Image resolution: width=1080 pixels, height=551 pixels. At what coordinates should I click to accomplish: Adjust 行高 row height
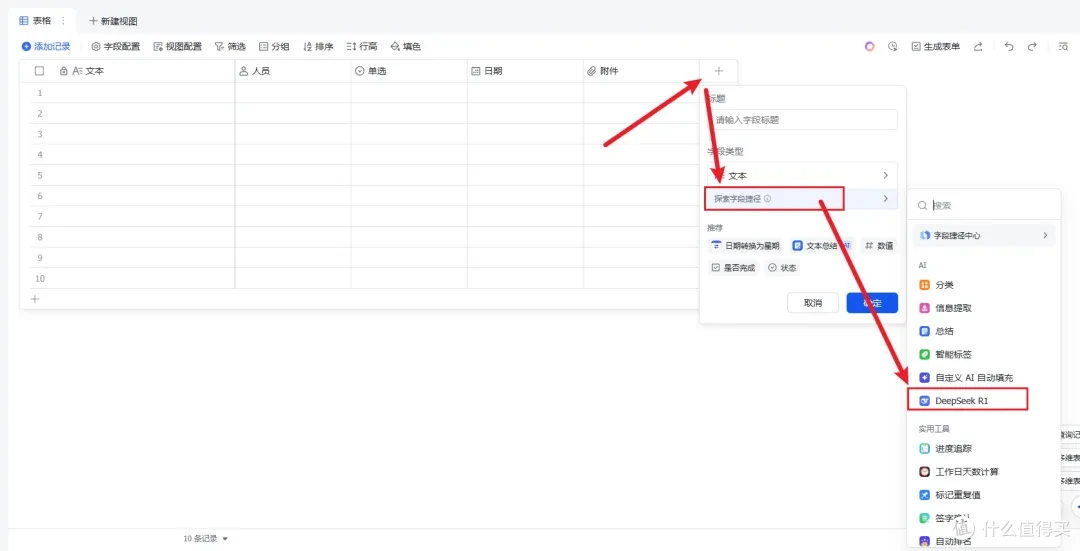click(x=362, y=46)
